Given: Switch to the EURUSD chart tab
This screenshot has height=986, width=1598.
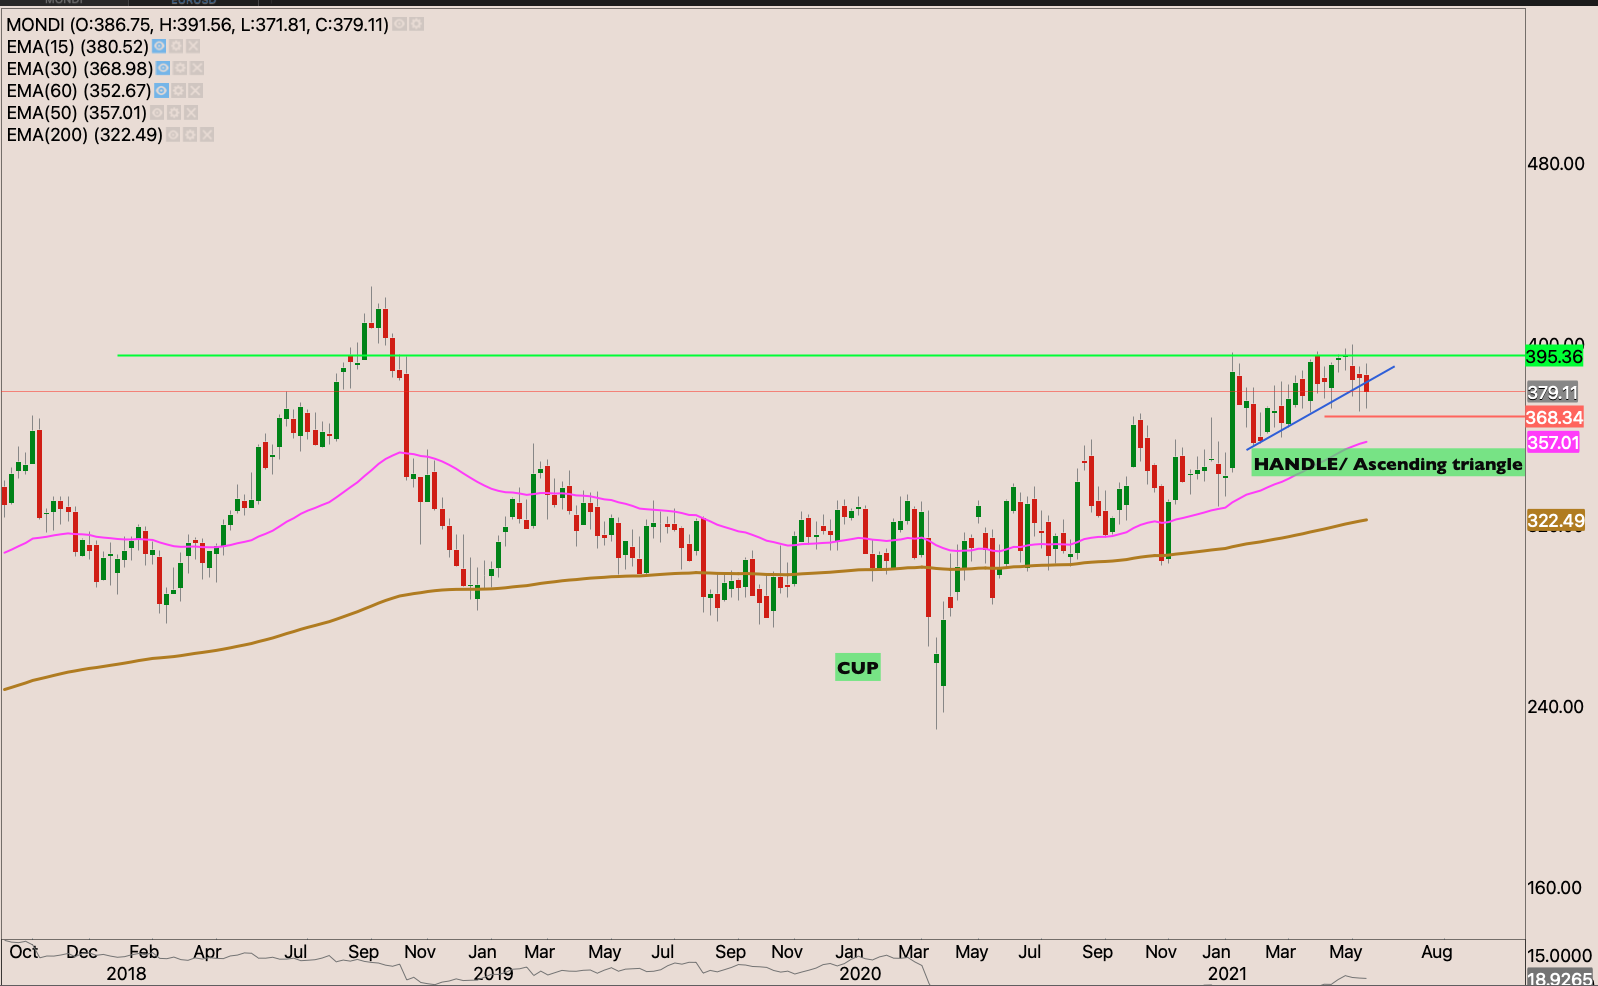Looking at the screenshot, I should coord(193,3).
